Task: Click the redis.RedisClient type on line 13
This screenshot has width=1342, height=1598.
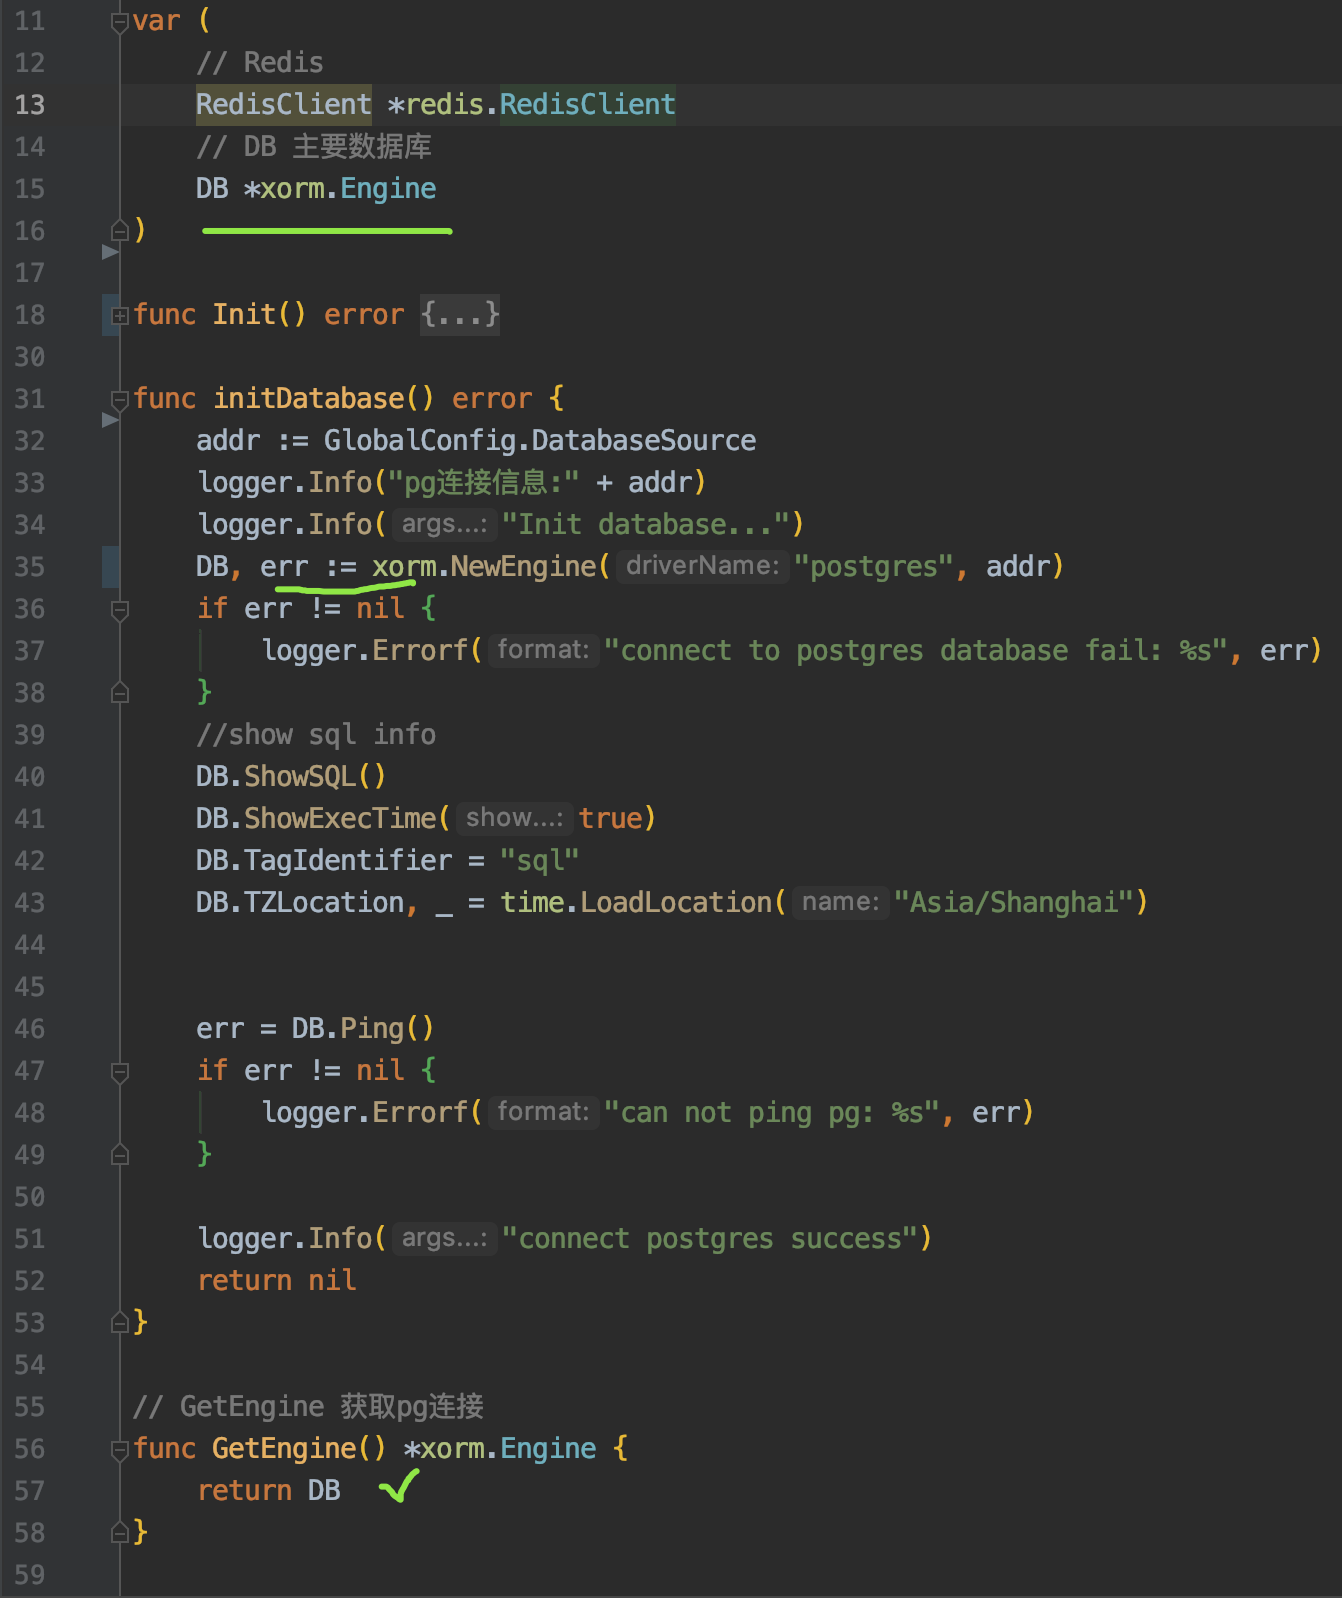Action: click(x=541, y=105)
